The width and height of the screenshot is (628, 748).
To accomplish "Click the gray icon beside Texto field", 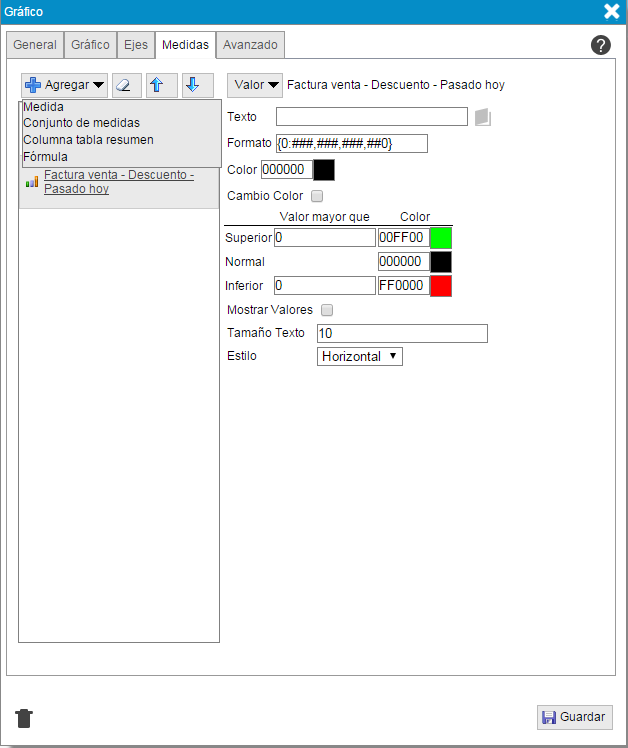I will pyautogui.click(x=483, y=117).
